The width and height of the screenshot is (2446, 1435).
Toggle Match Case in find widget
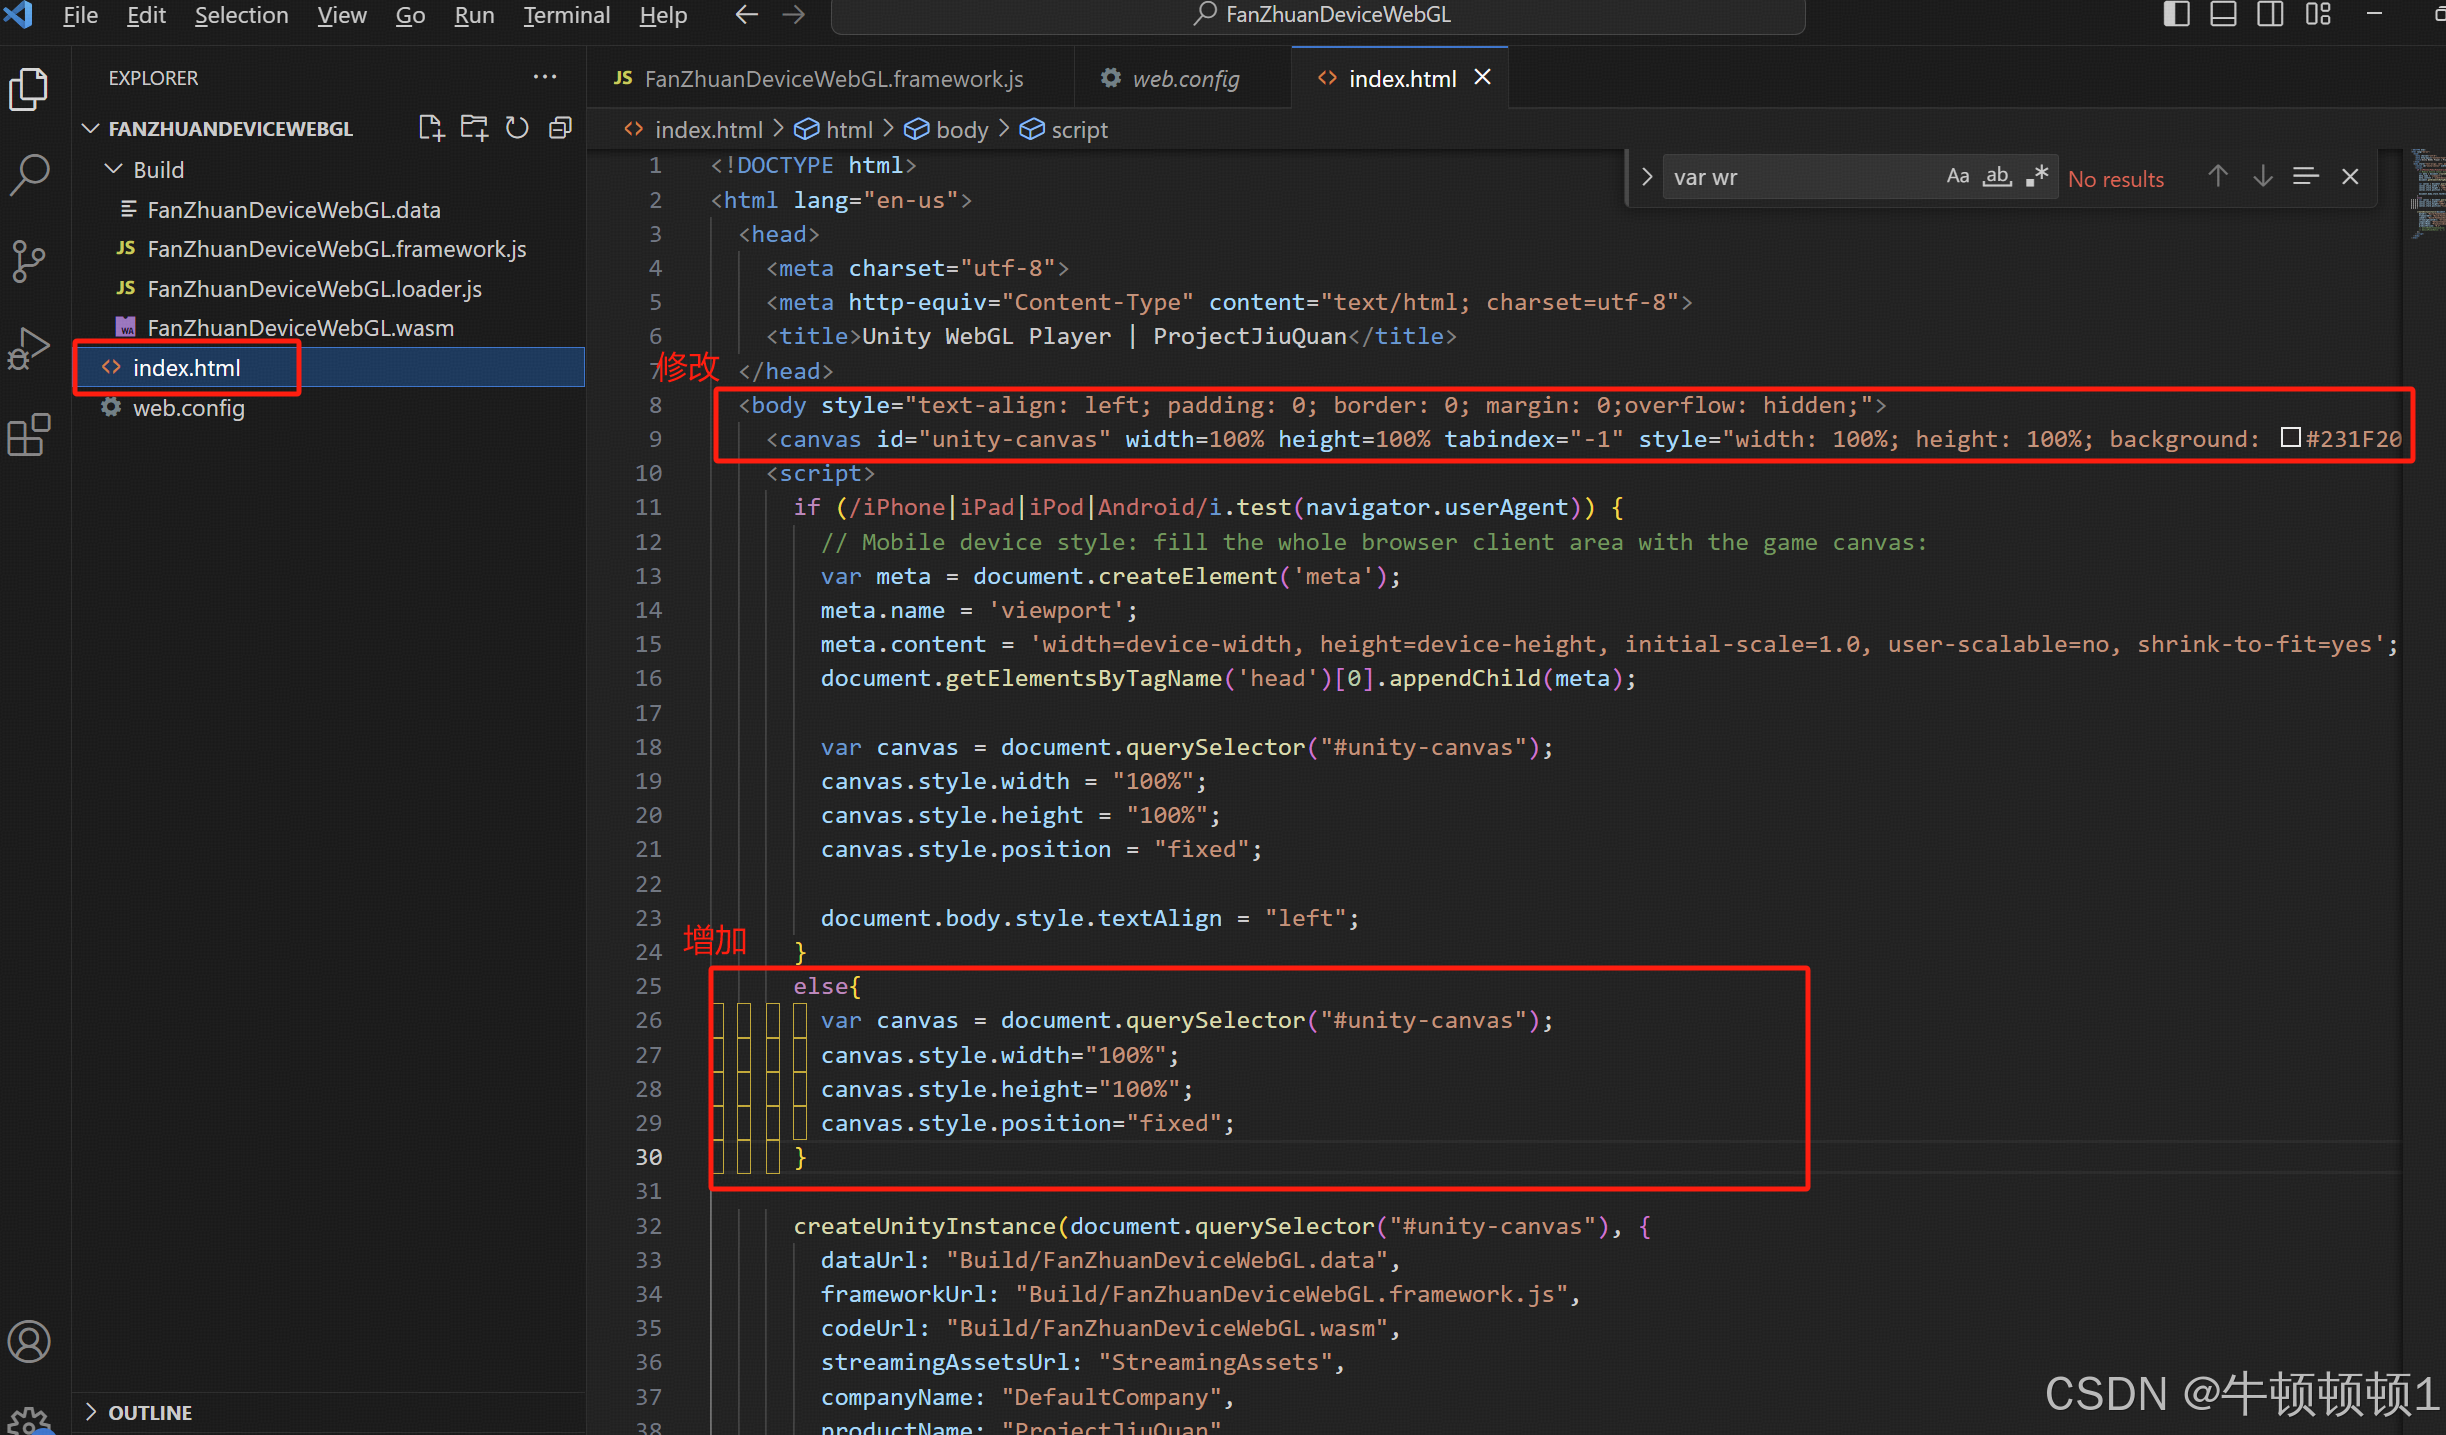[1957, 177]
